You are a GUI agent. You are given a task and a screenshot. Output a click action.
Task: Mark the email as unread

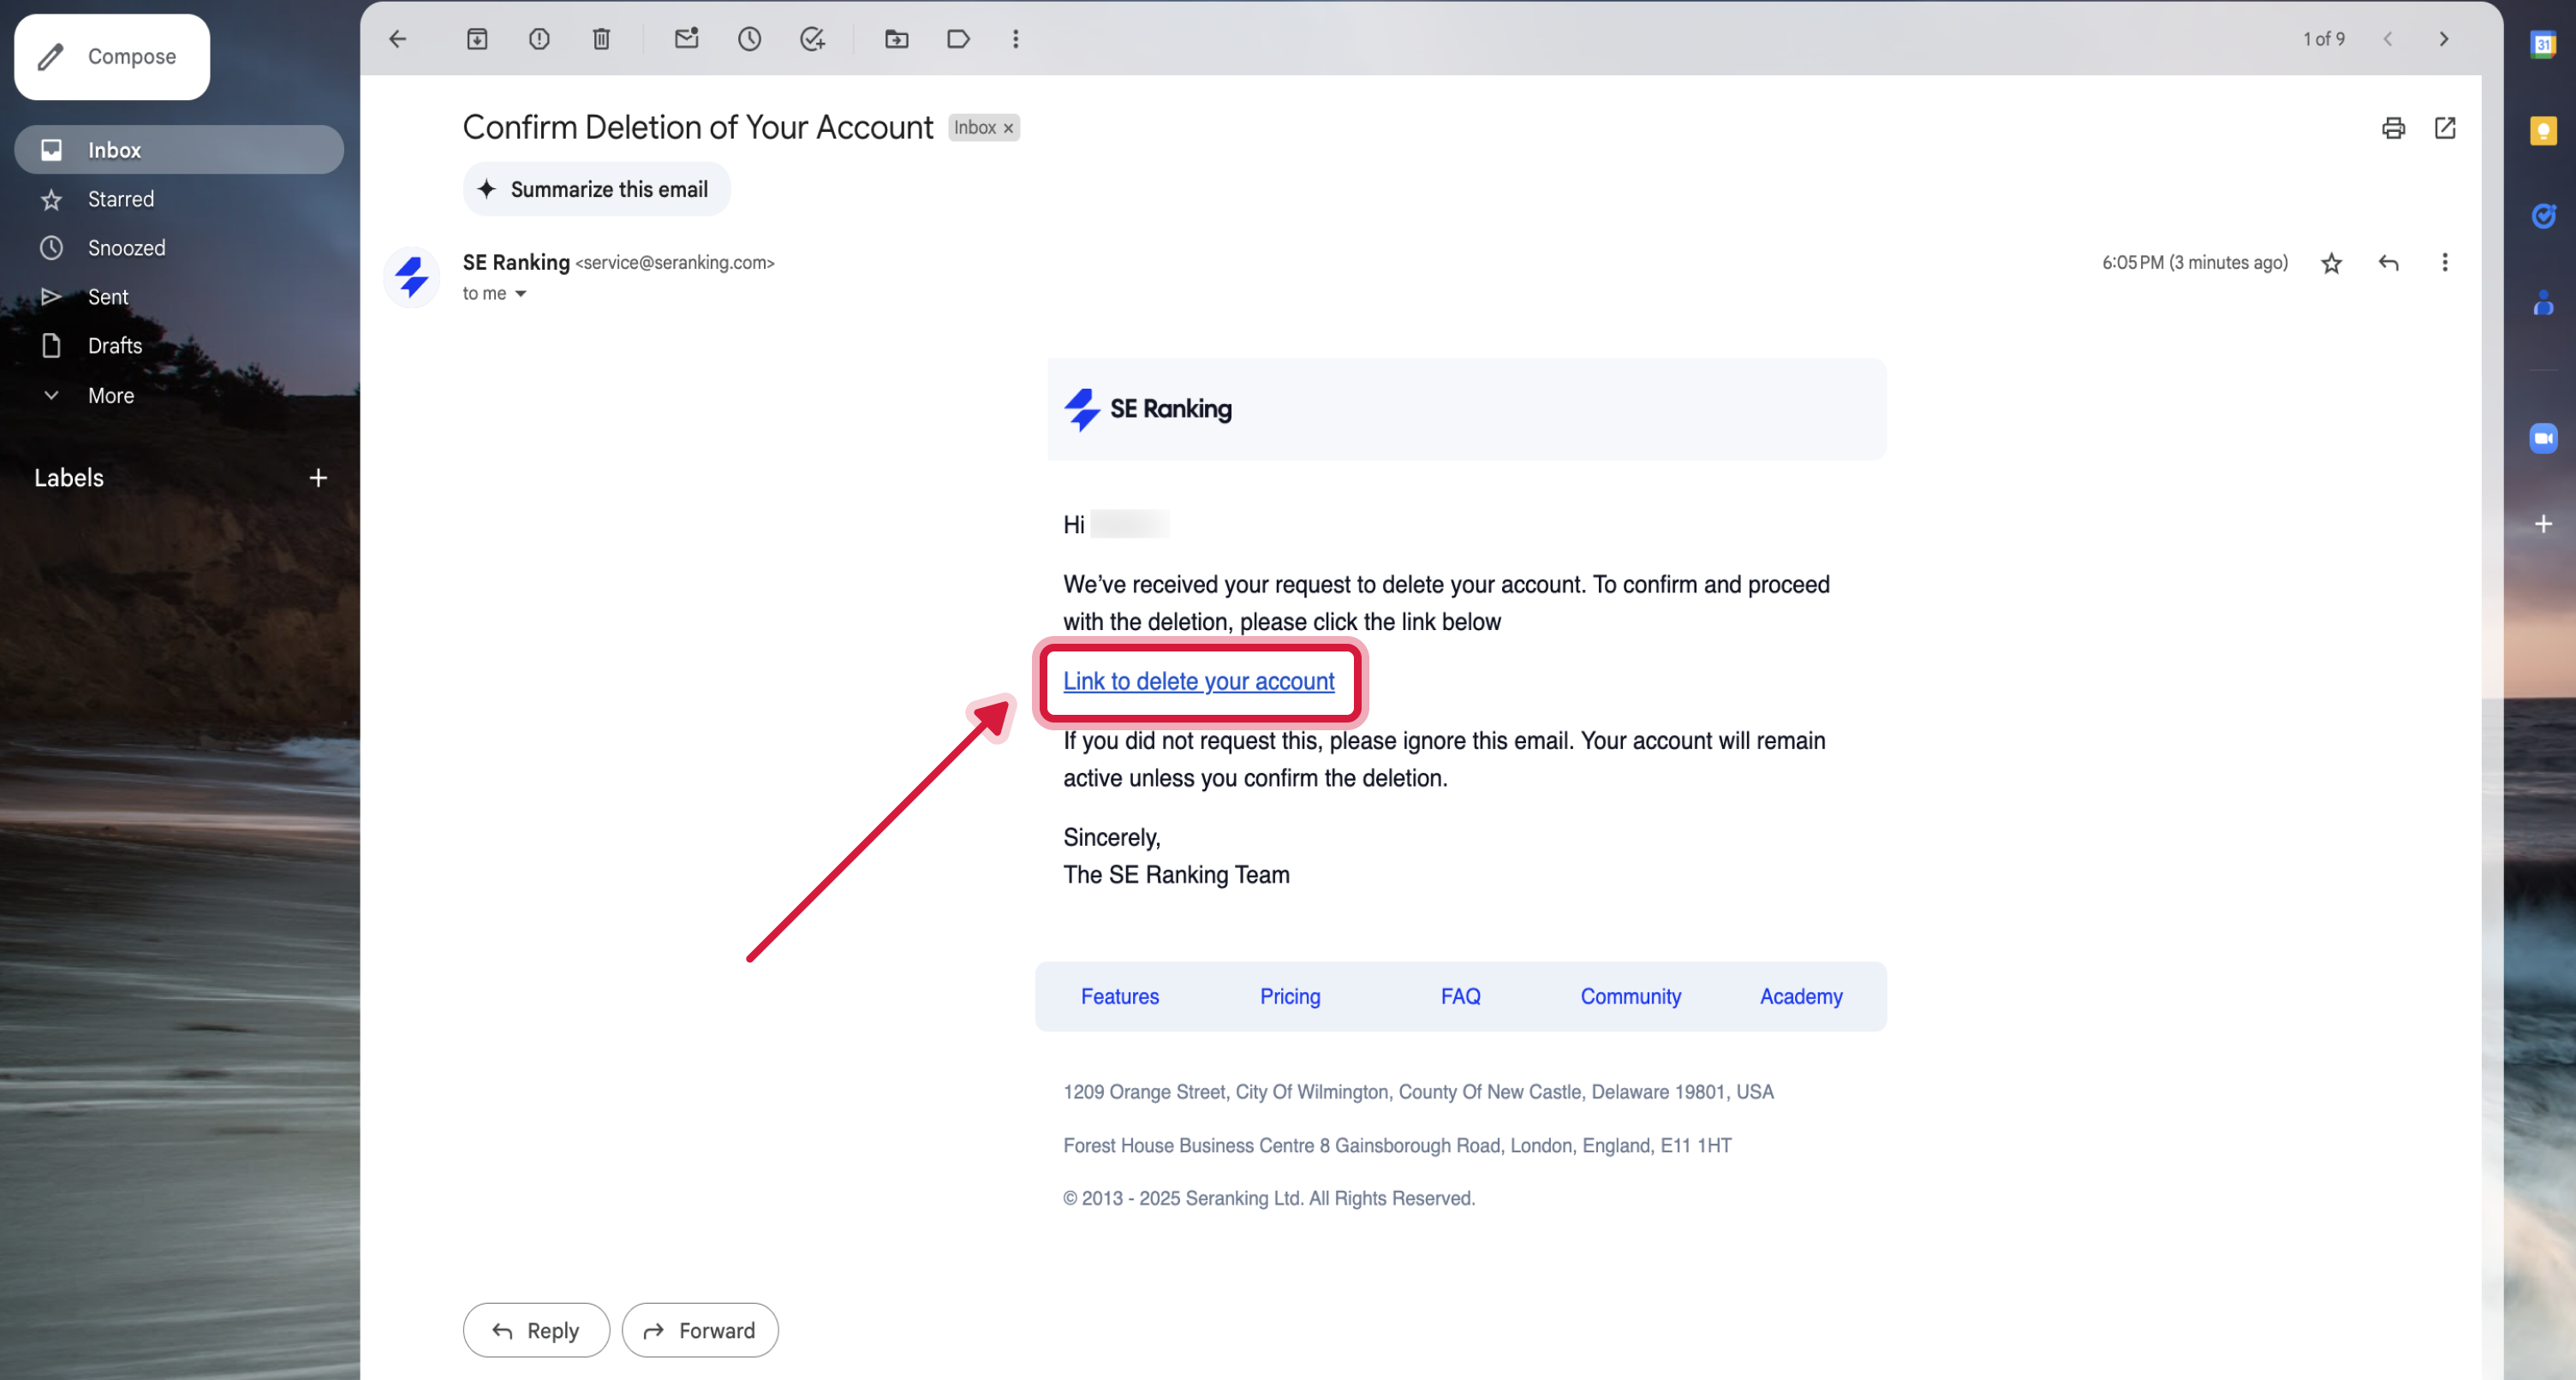[x=687, y=39]
